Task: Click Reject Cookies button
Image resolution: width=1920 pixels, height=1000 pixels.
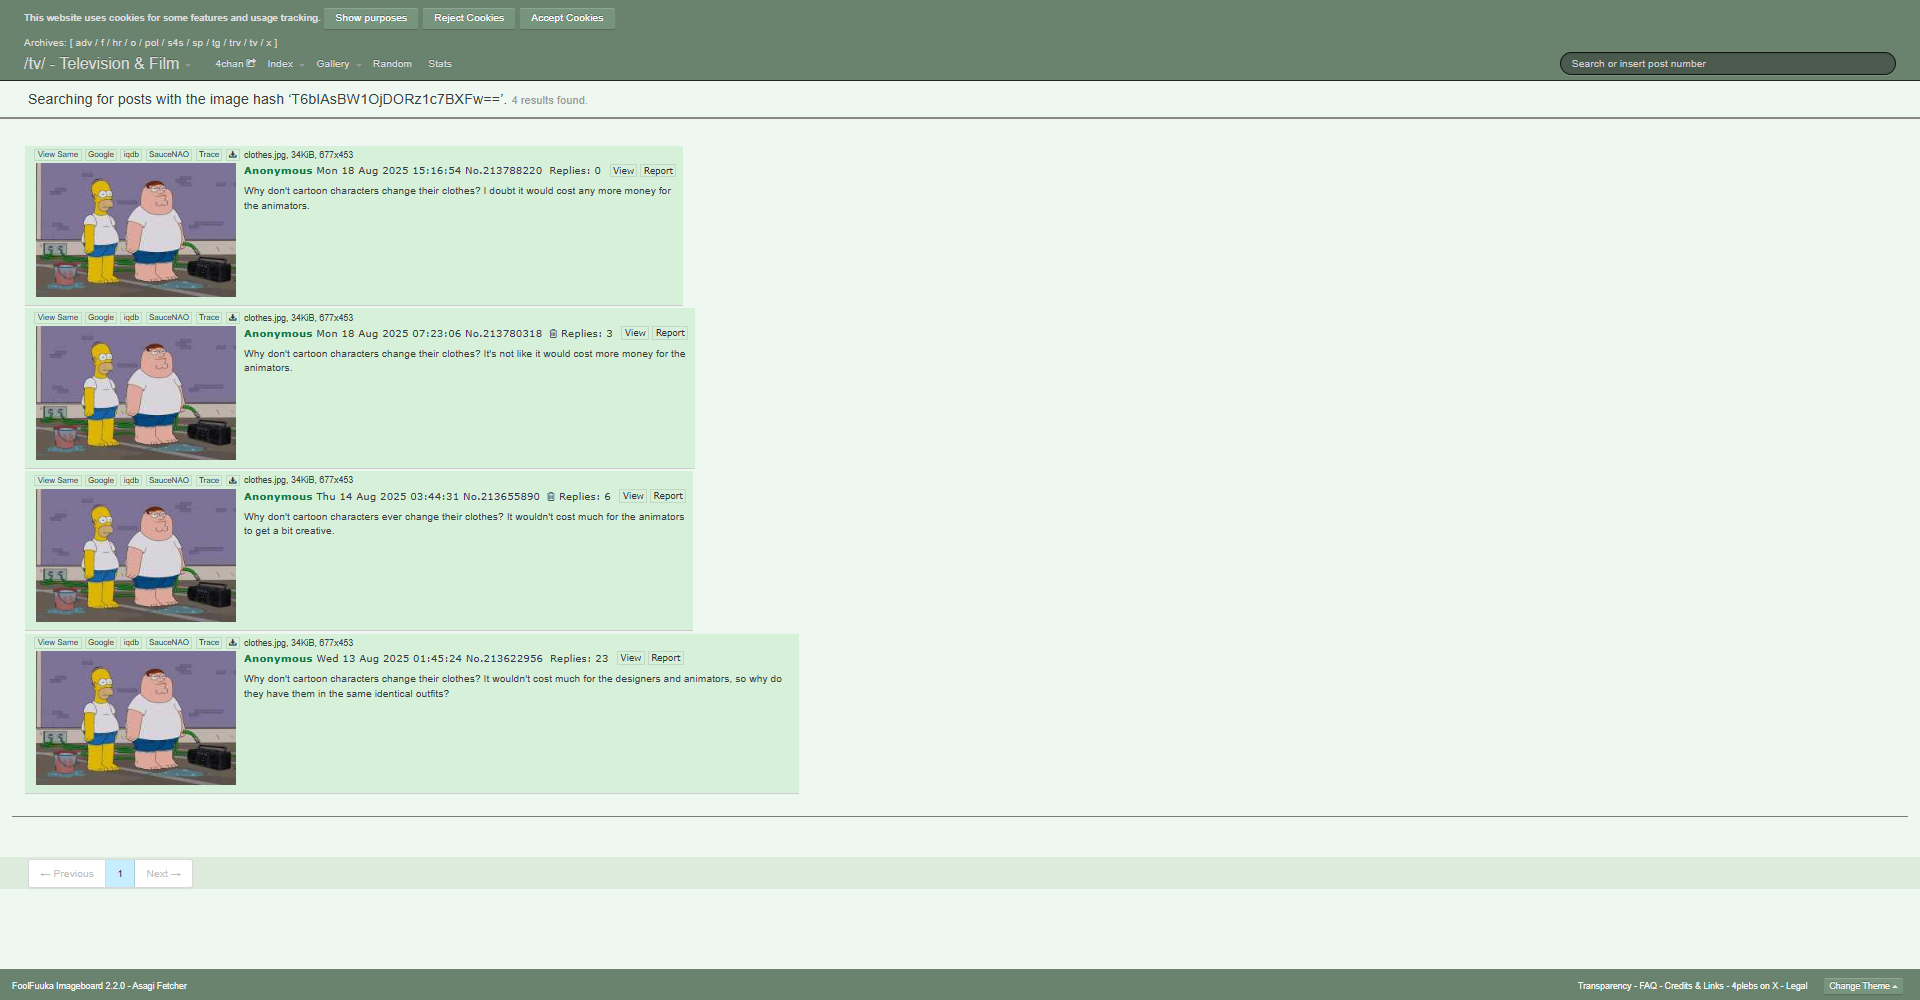Action: click(469, 18)
